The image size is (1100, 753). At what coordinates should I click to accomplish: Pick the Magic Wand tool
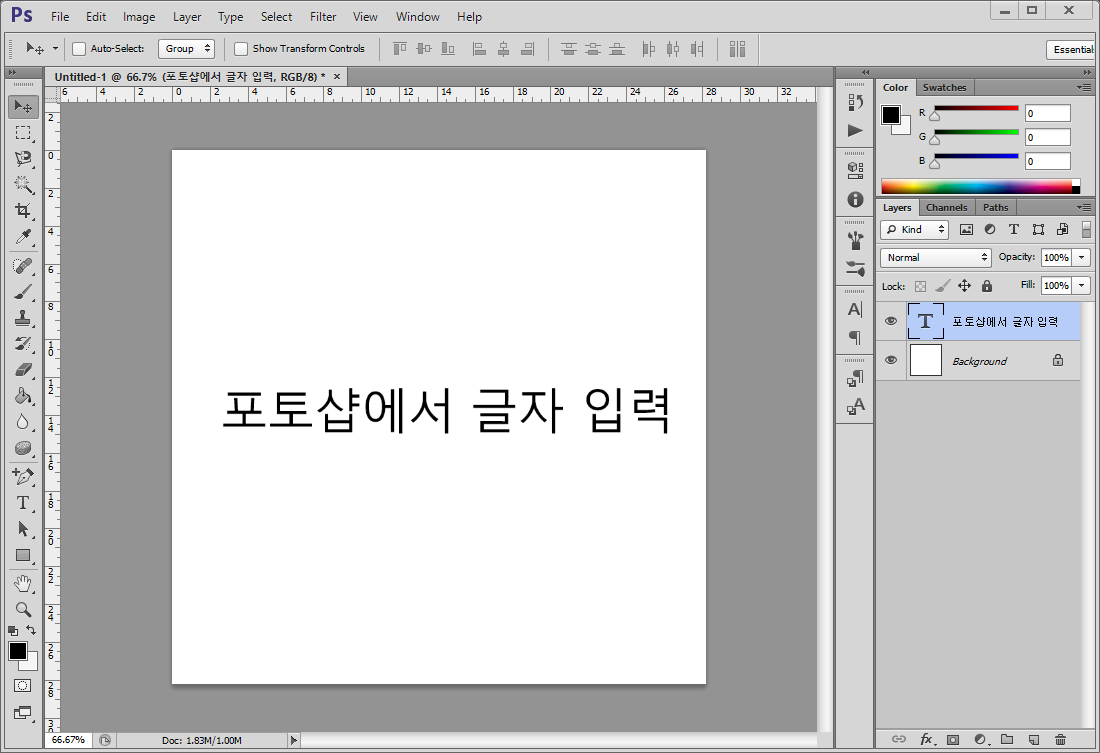tap(23, 185)
